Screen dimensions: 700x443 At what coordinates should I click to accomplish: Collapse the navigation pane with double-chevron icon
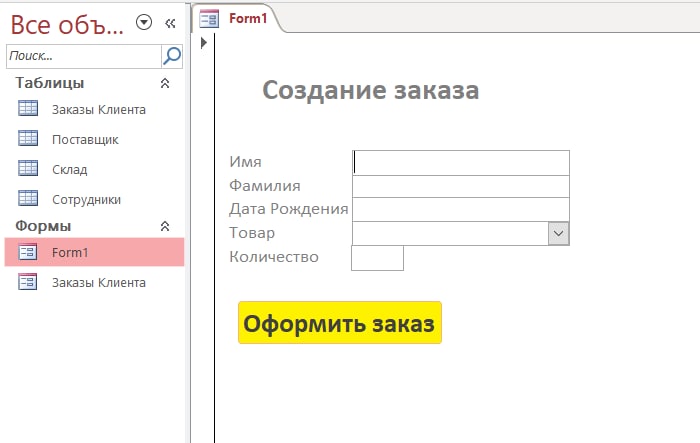(170, 23)
